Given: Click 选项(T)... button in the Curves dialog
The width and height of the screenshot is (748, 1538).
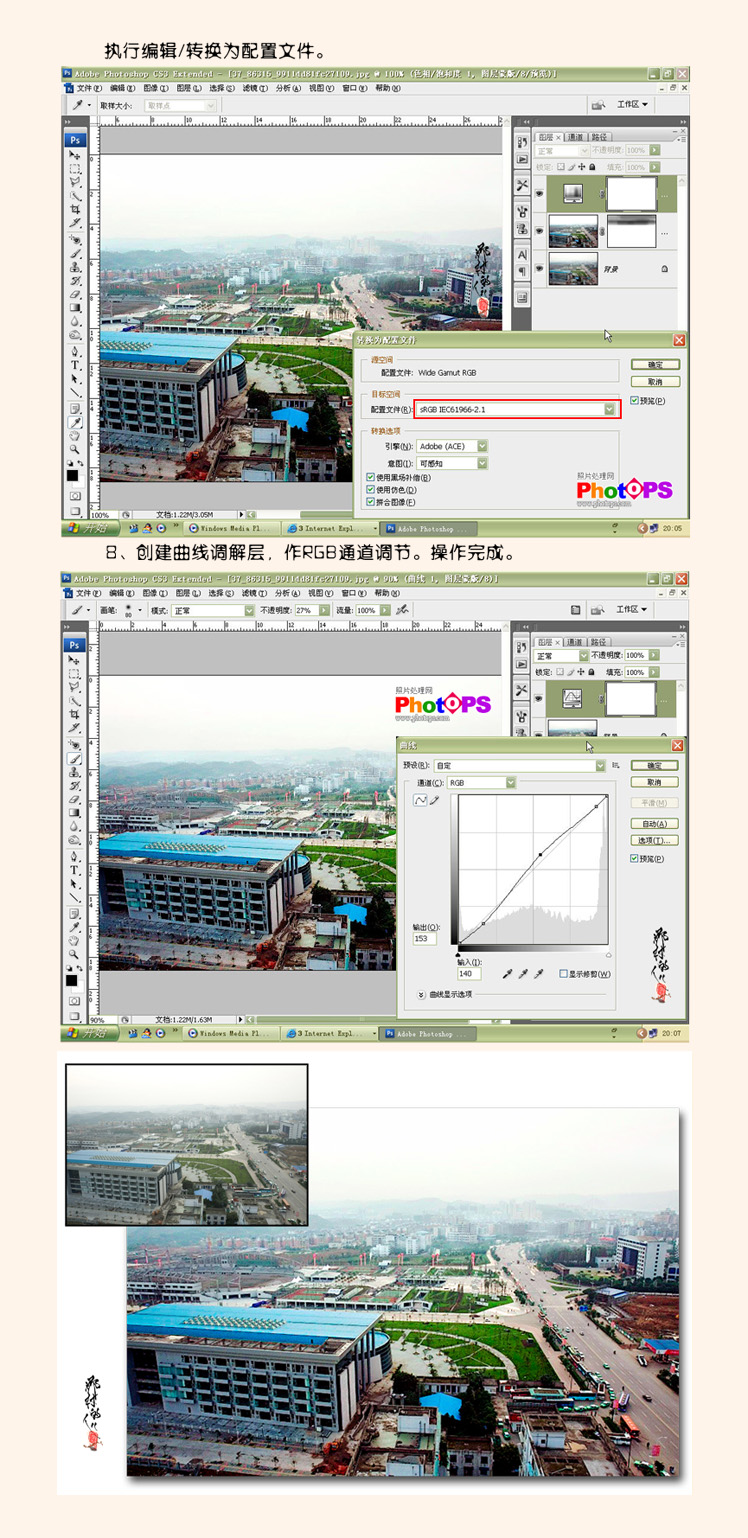Looking at the screenshot, I should pos(654,840).
